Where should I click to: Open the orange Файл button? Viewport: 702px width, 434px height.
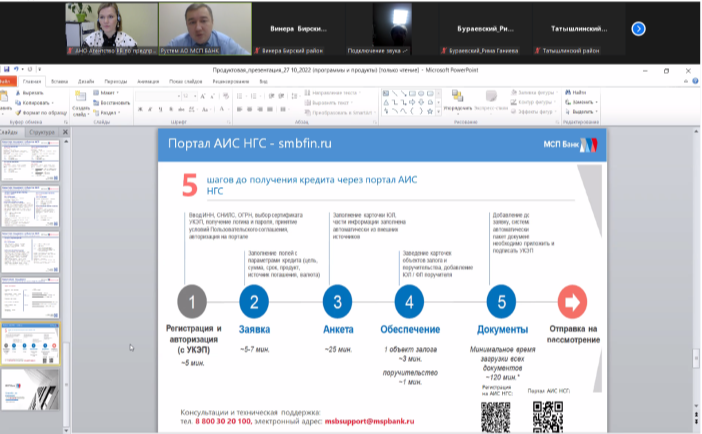coord(7,82)
